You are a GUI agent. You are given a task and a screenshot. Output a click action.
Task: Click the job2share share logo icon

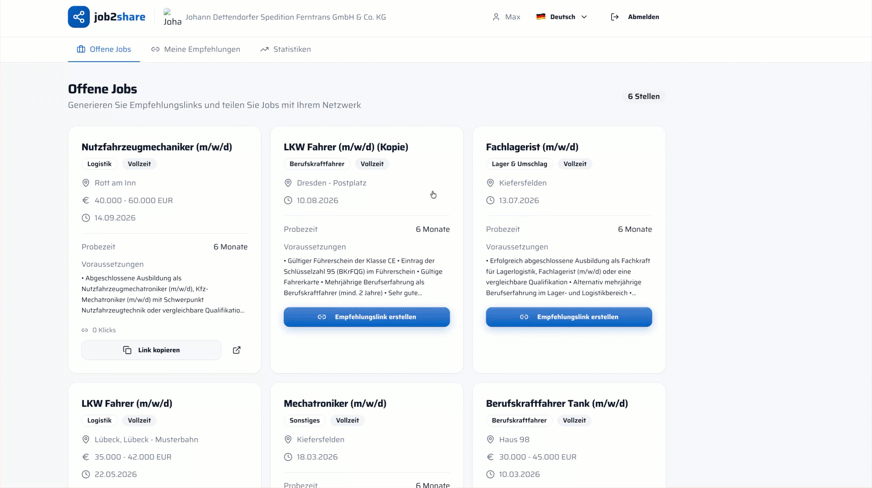pyautogui.click(x=78, y=17)
